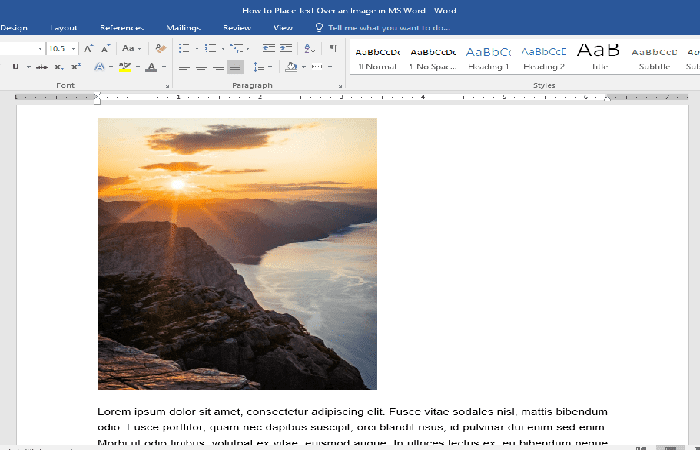Viewport: 700px width, 450px height.
Task: Toggle underline formatting
Action: (15, 67)
